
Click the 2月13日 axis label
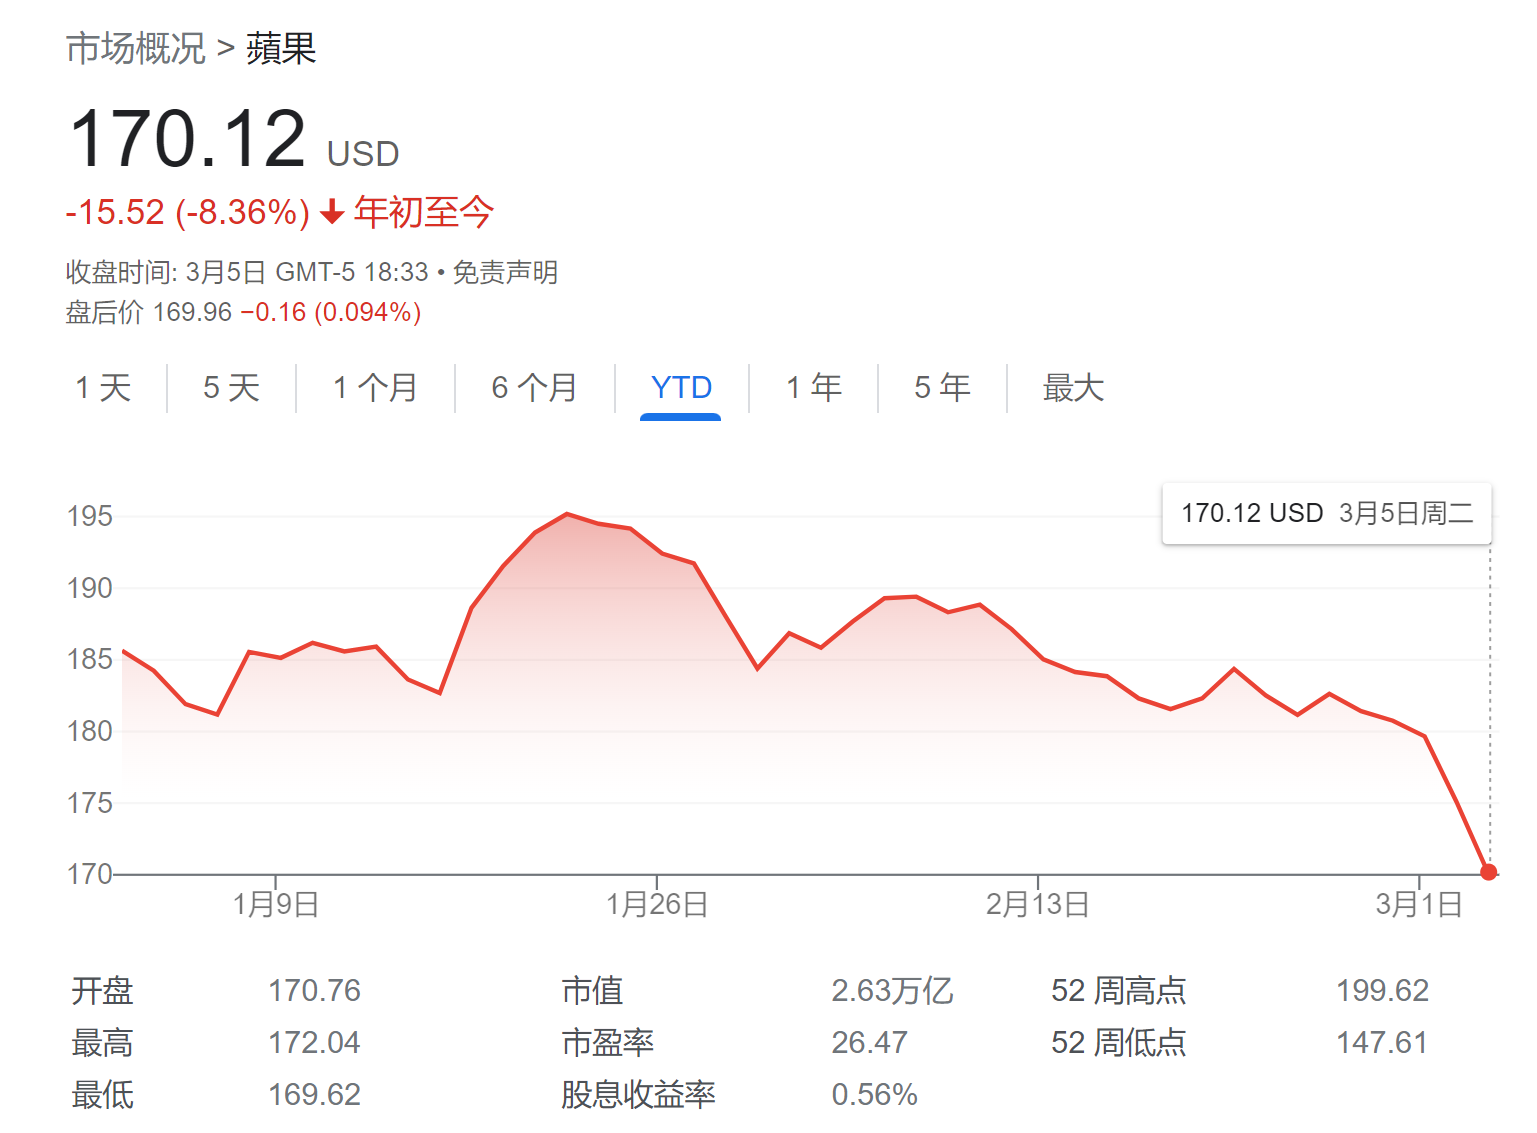pos(1038,905)
